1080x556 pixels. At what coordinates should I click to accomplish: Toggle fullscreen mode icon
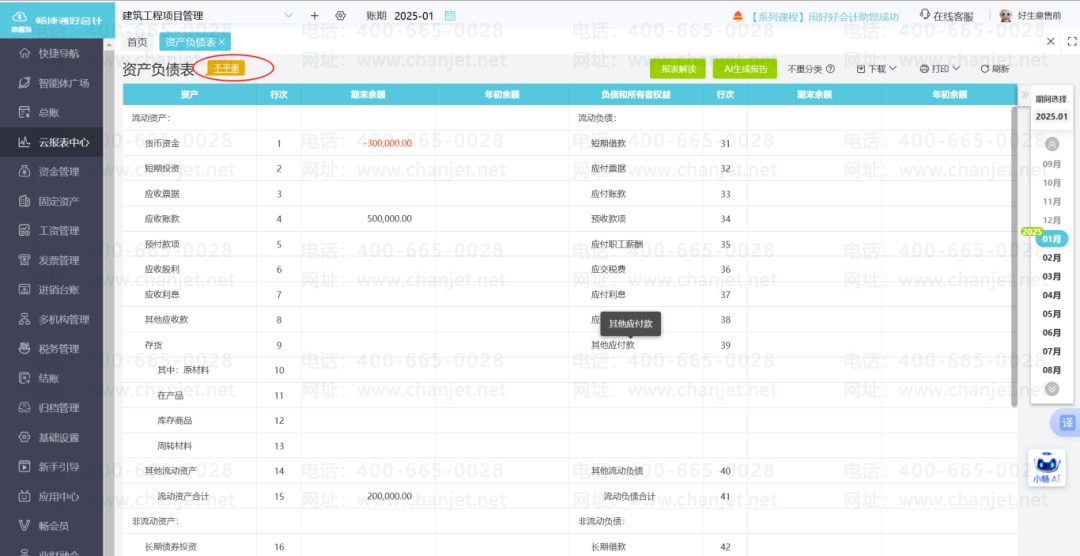pyautogui.click(x=1070, y=41)
